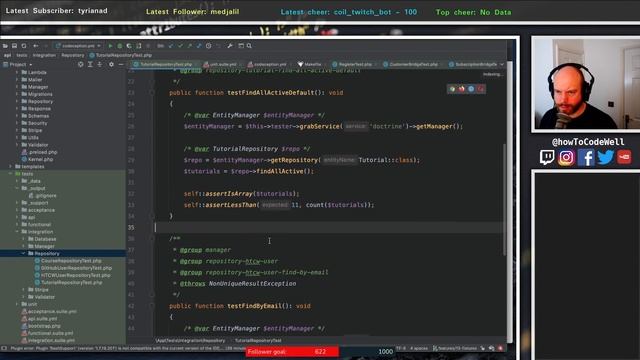Switch to the CustomerBridgeTest.php editor tab
The width and height of the screenshot is (640, 360).
[x=412, y=64]
